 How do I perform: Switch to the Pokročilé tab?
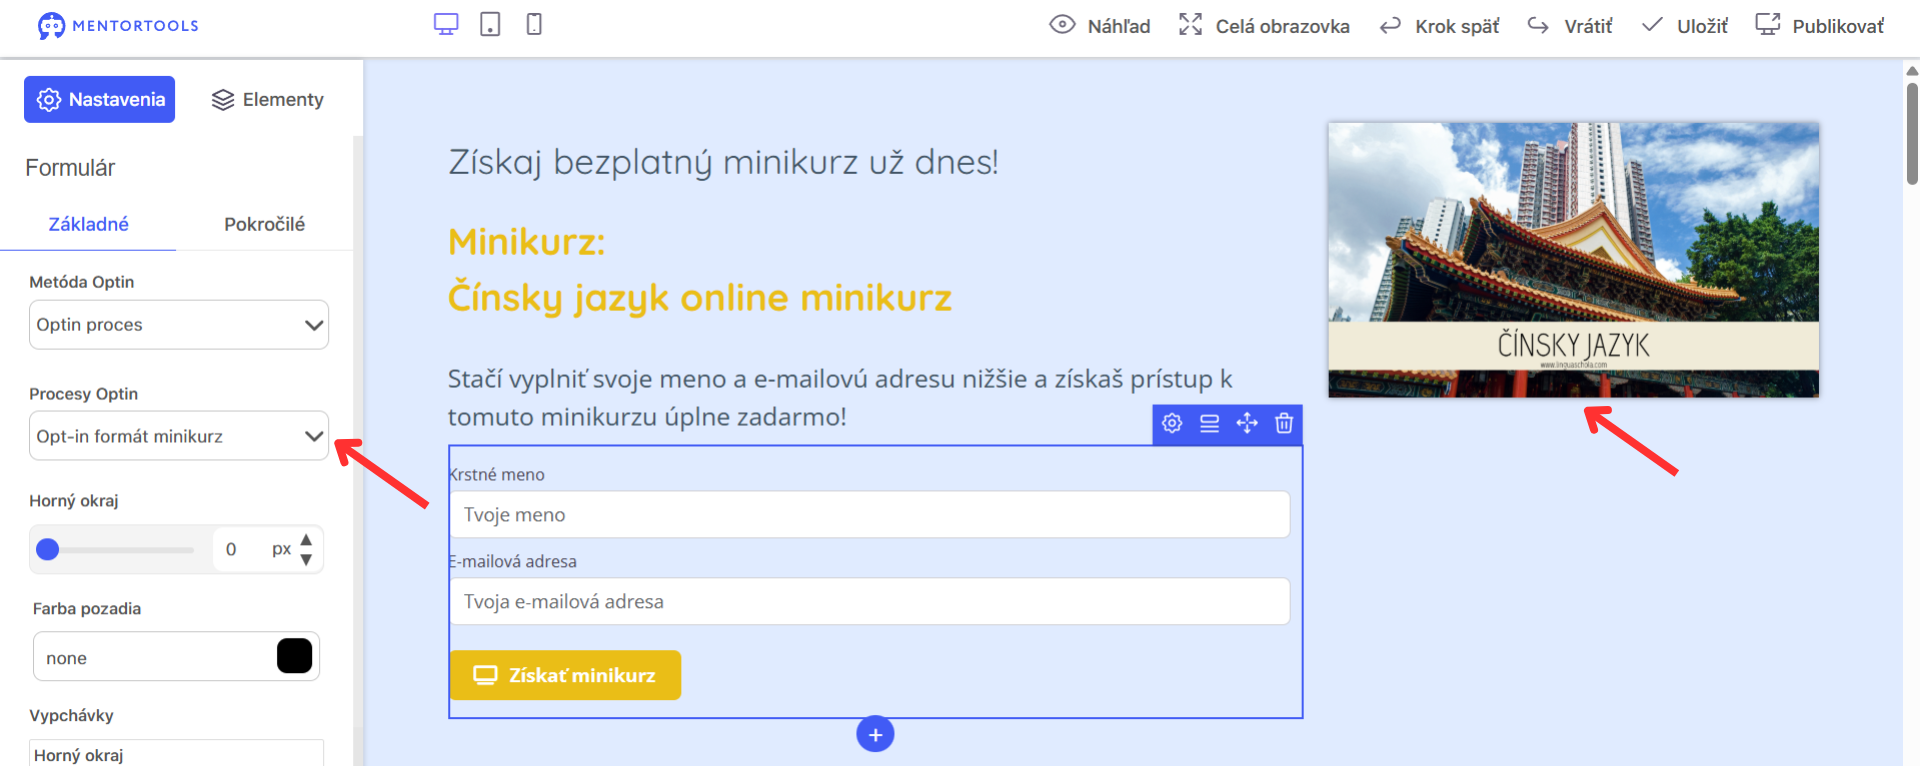pyautogui.click(x=264, y=224)
